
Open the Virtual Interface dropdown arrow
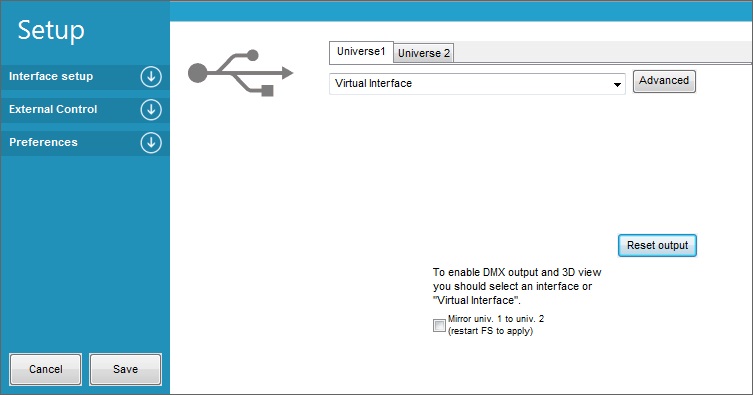click(x=617, y=84)
